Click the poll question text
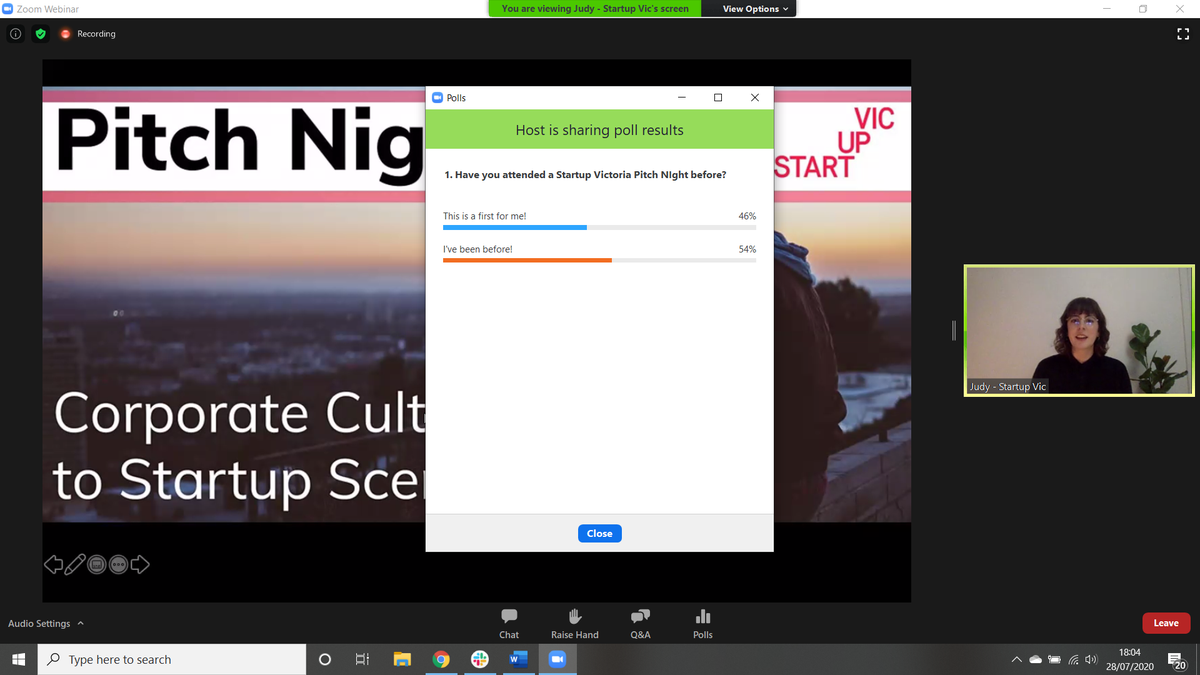 pyautogui.click(x=585, y=175)
